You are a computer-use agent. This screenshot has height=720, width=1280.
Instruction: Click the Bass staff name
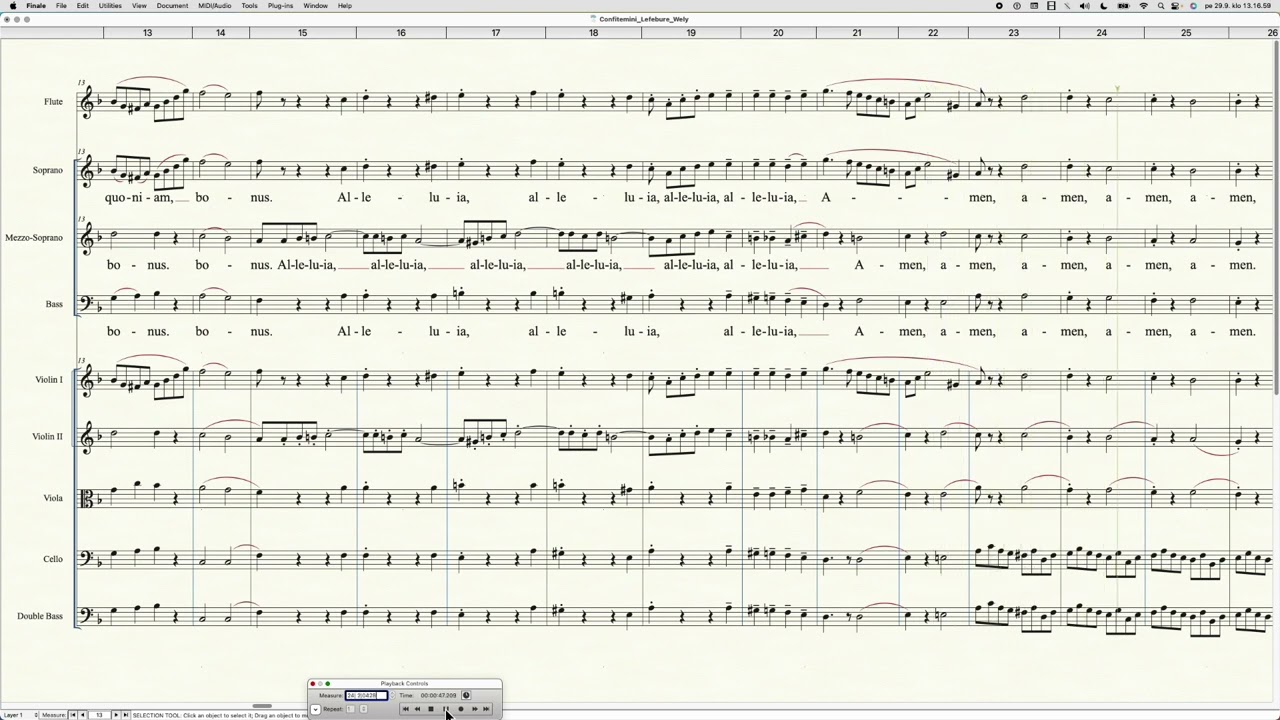click(x=54, y=304)
